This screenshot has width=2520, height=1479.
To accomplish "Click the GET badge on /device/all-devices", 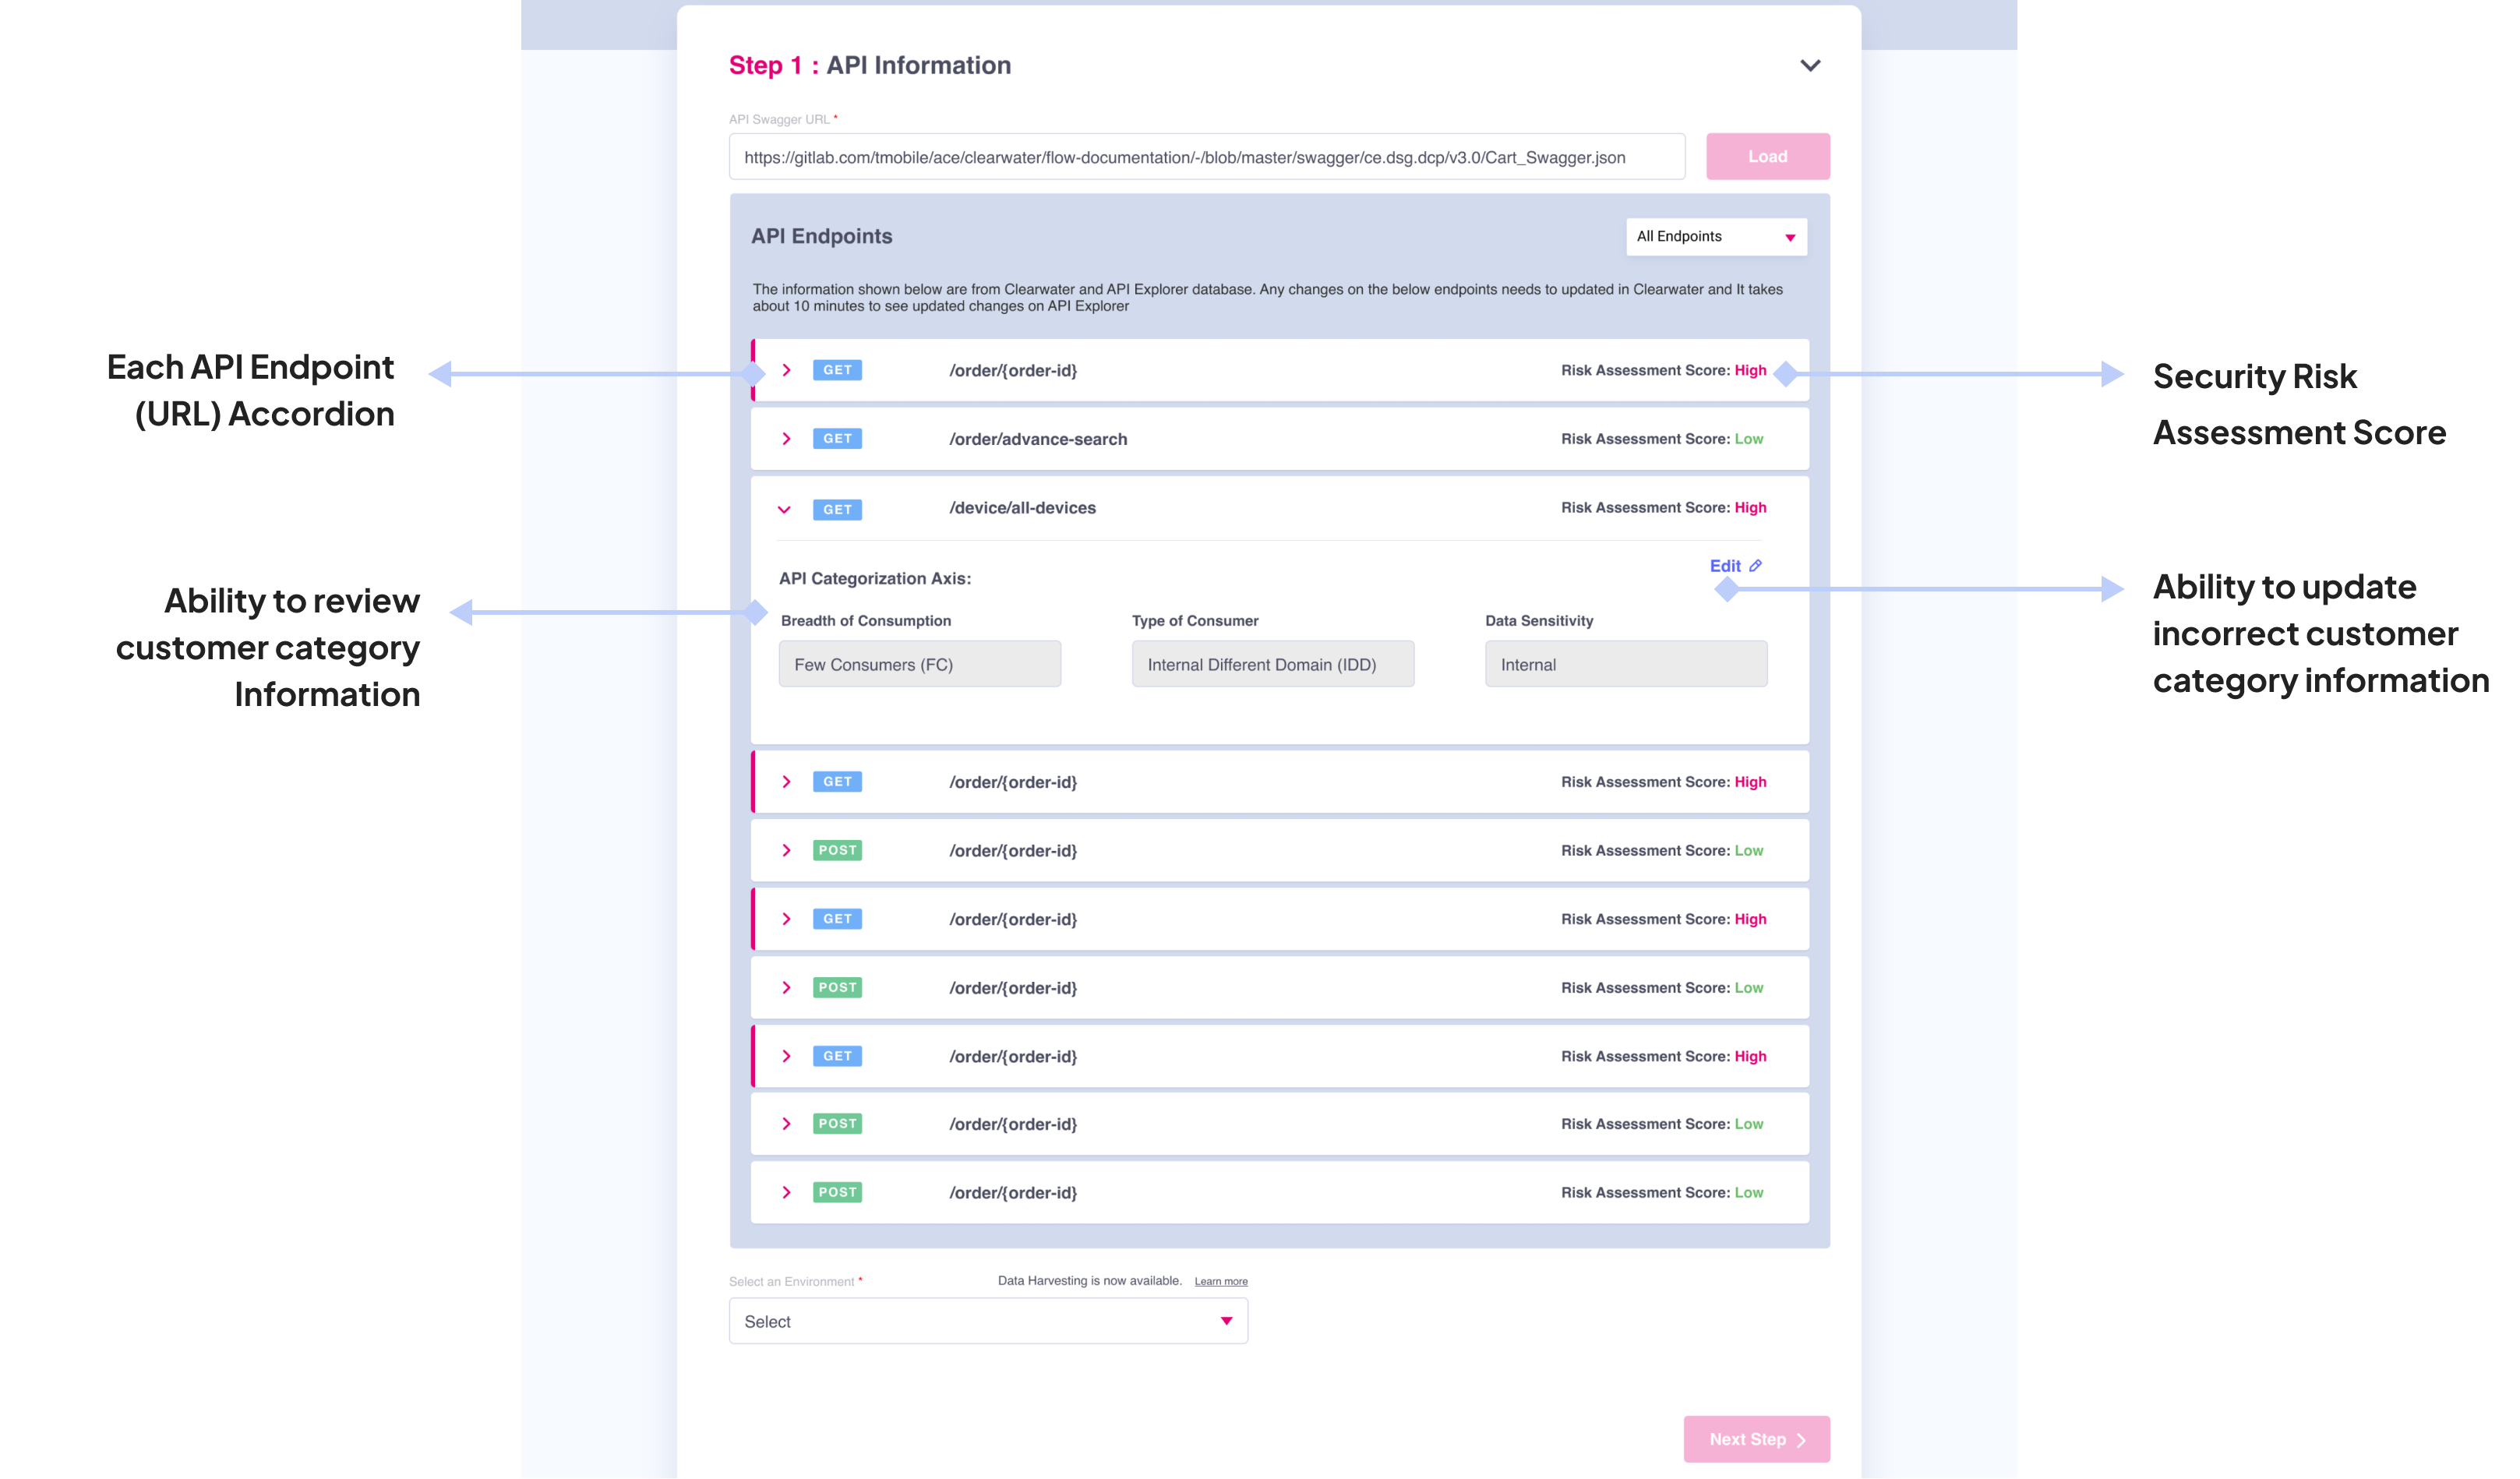I will pos(837,509).
